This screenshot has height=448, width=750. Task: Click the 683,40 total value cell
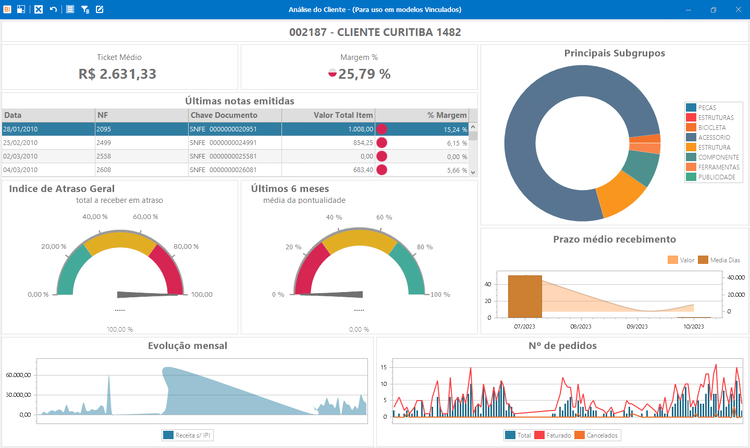[x=328, y=170]
